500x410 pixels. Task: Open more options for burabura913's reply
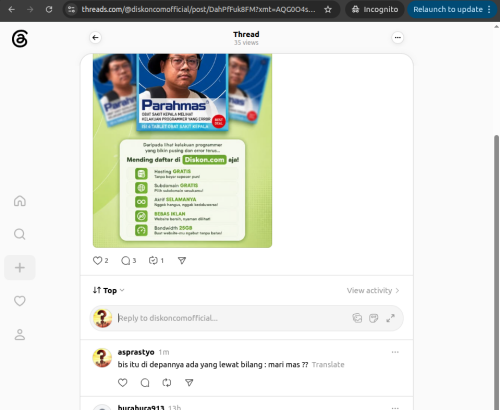(x=395, y=407)
